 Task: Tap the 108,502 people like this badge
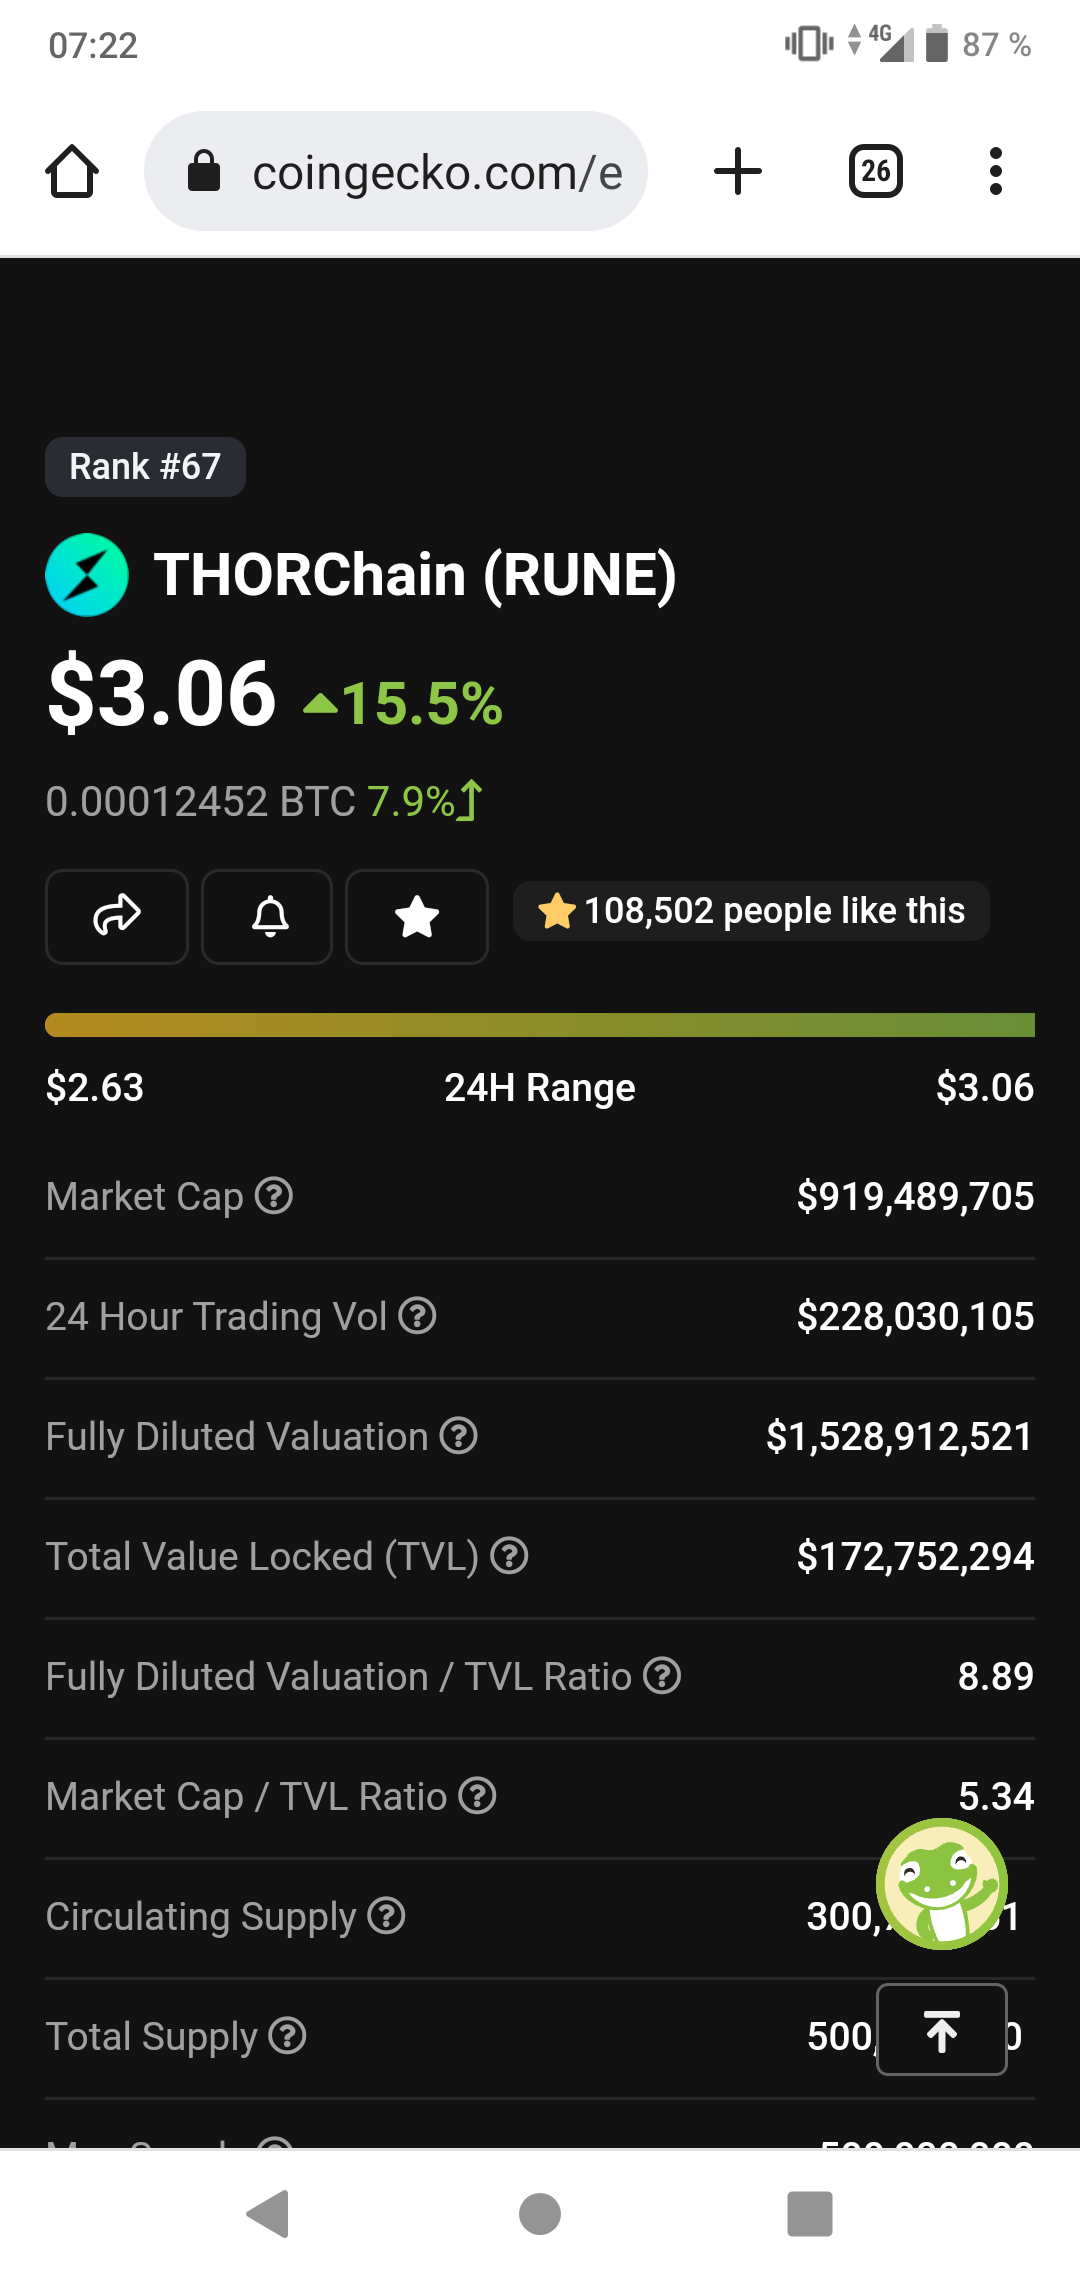[x=751, y=911]
